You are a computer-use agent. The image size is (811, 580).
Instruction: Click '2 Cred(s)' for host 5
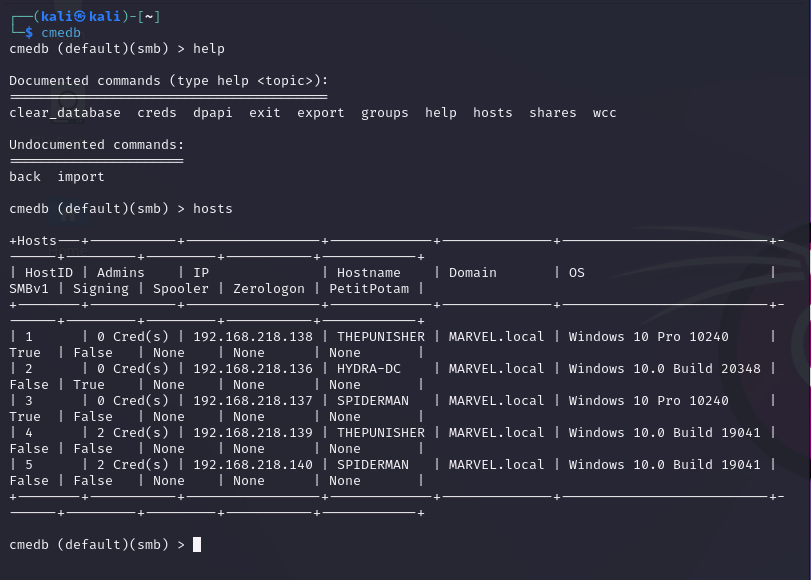pyautogui.click(x=132, y=465)
